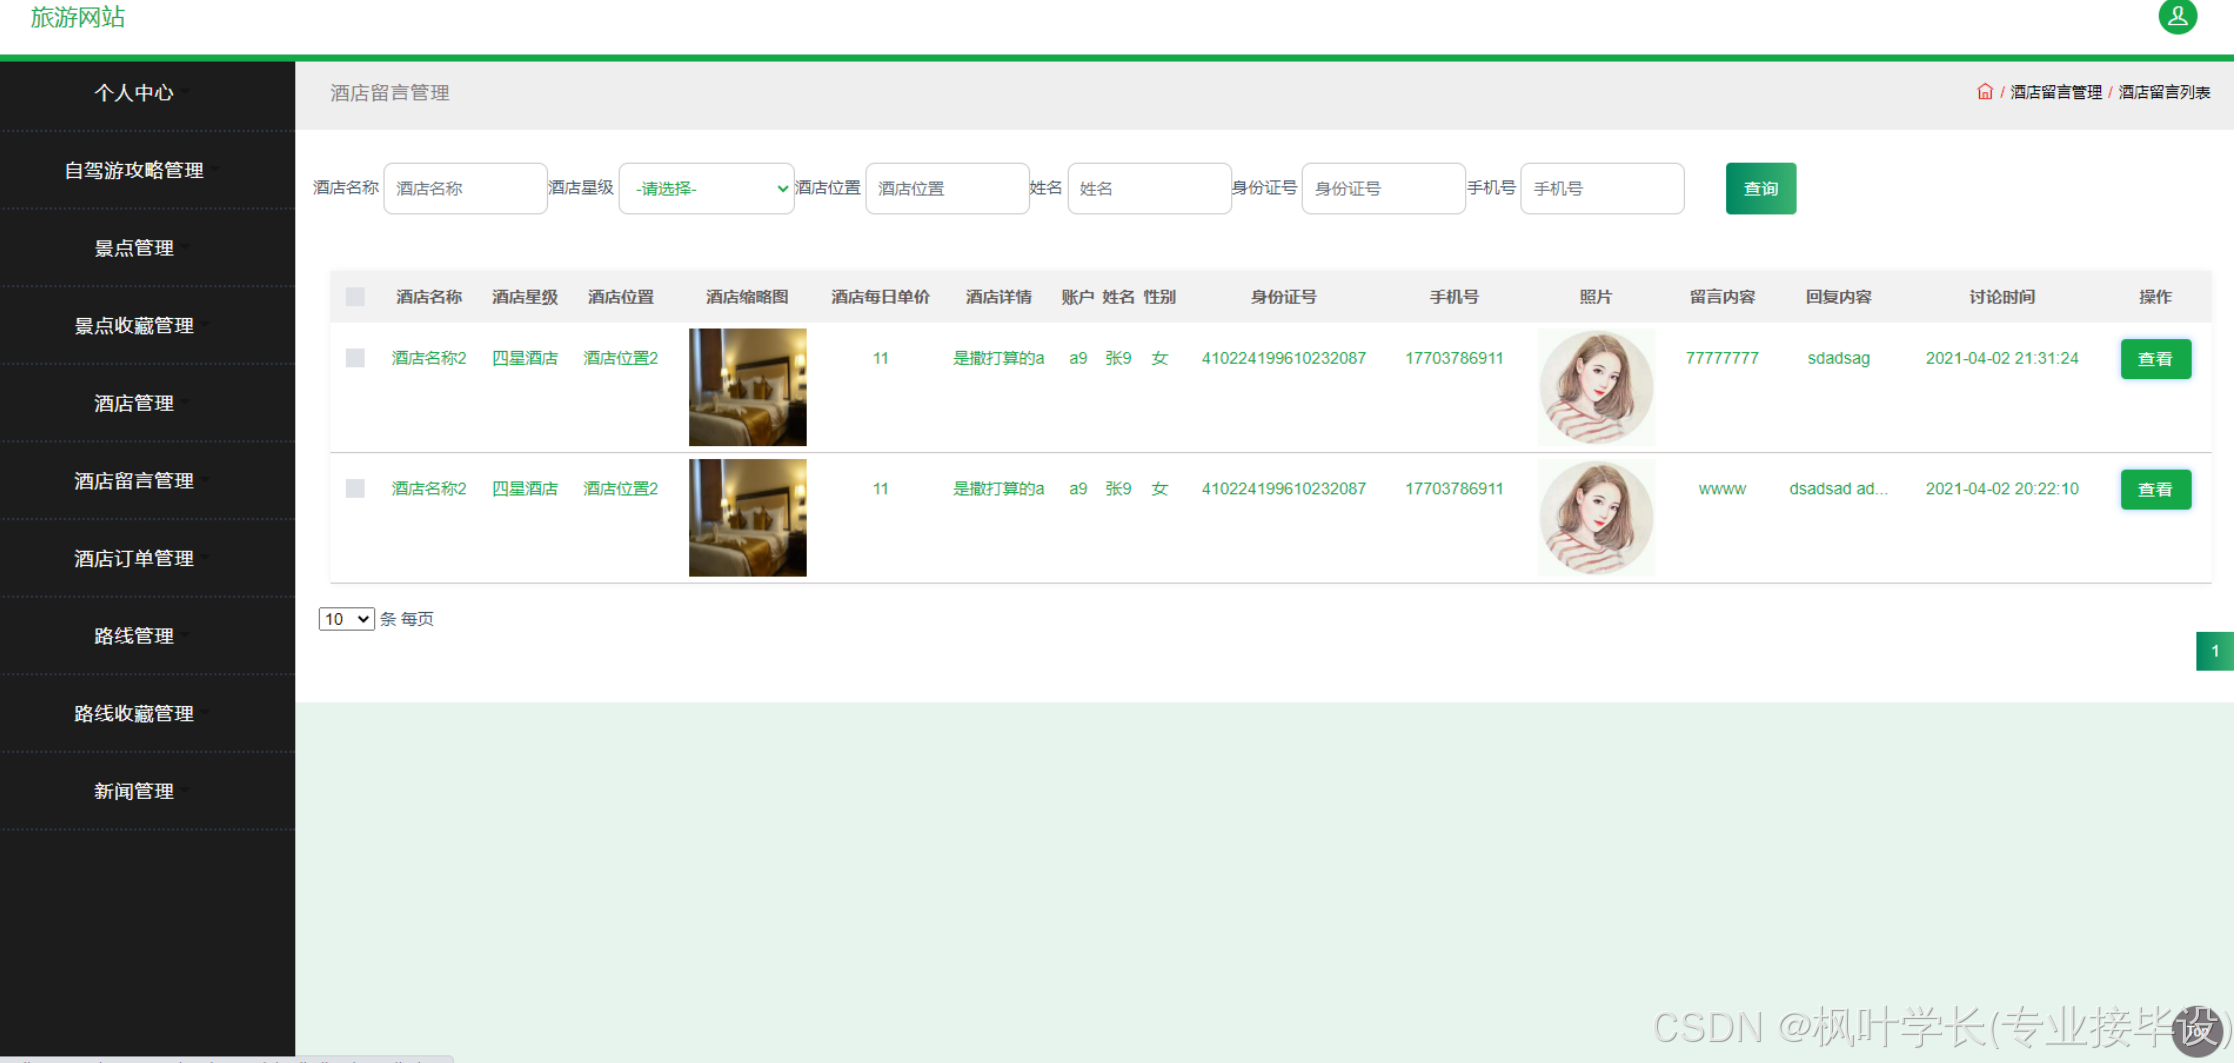
Task: Check the row with message 77777777
Action: pyautogui.click(x=355, y=358)
